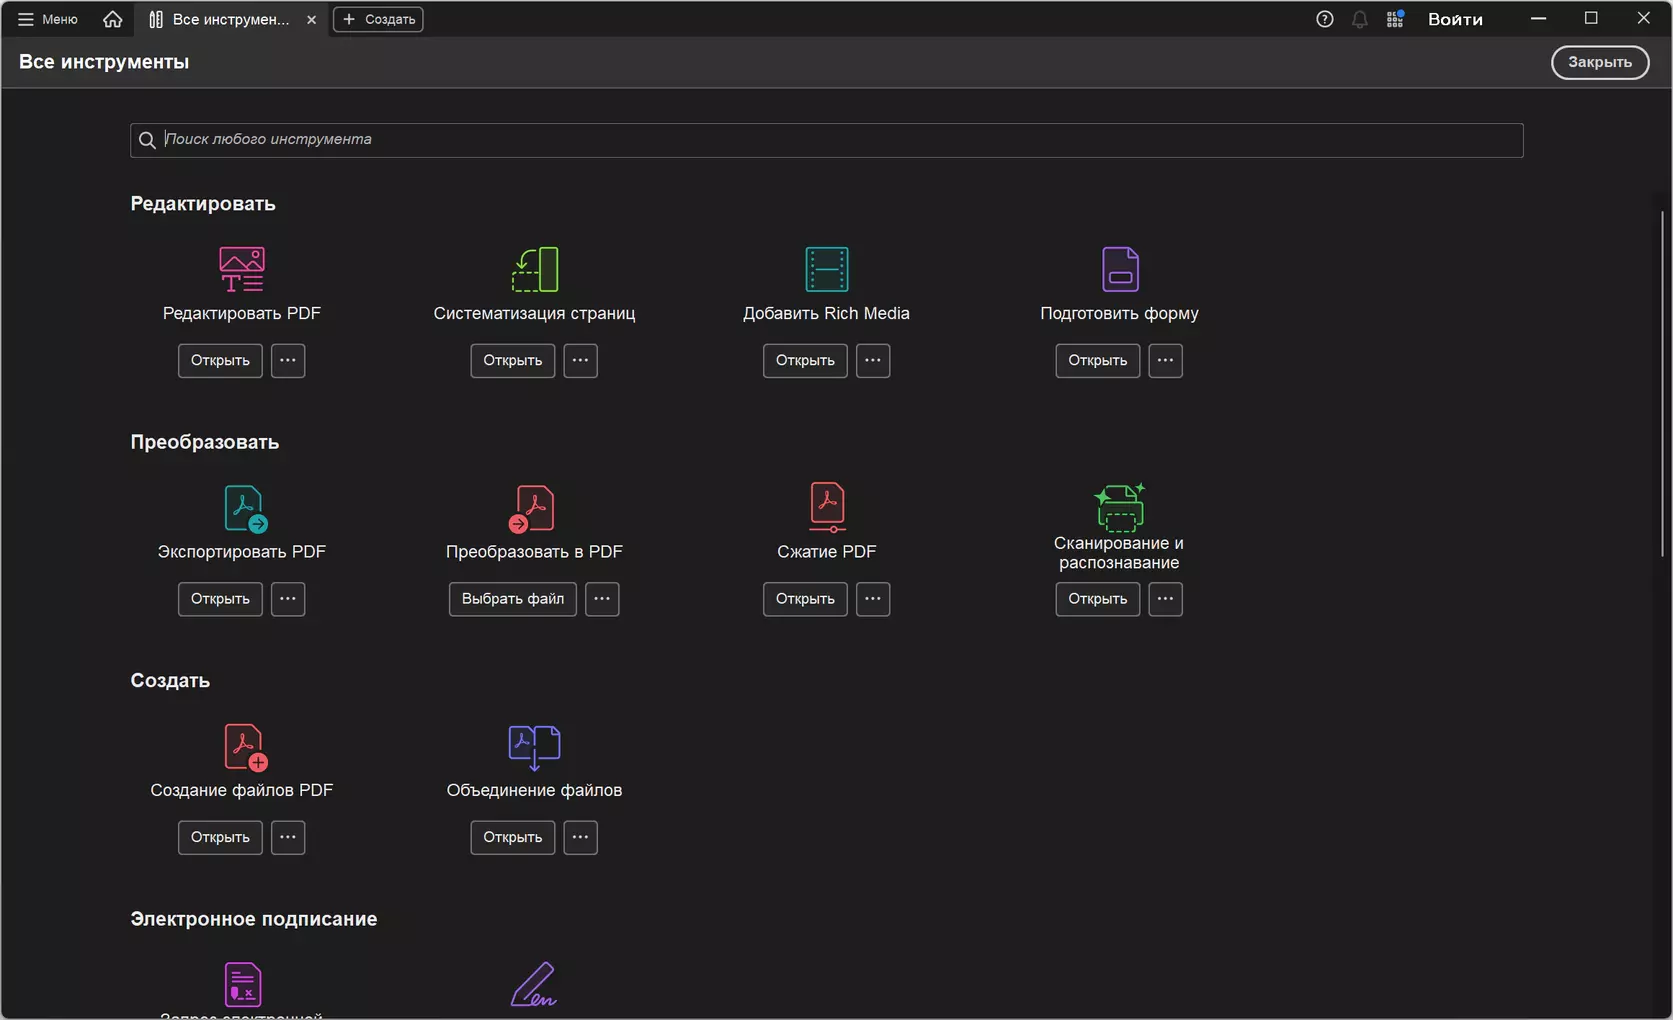Open the Объединение файлов icon
Image resolution: width=1673 pixels, height=1020 pixels.
point(534,747)
